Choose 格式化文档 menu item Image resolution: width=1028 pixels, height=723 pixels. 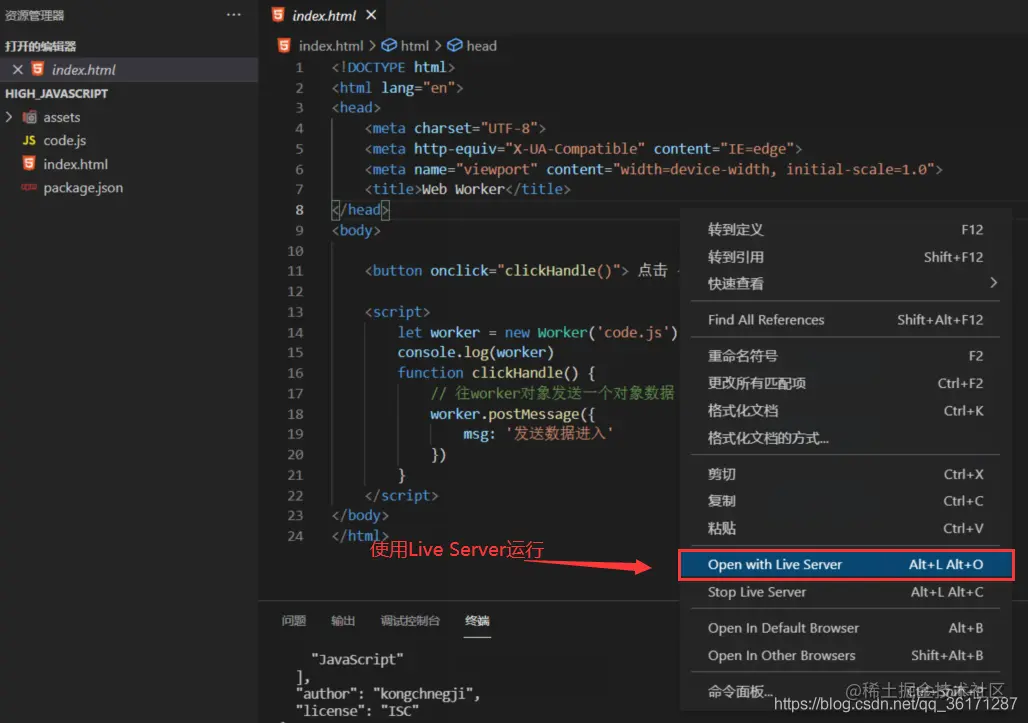(x=845, y=411)
